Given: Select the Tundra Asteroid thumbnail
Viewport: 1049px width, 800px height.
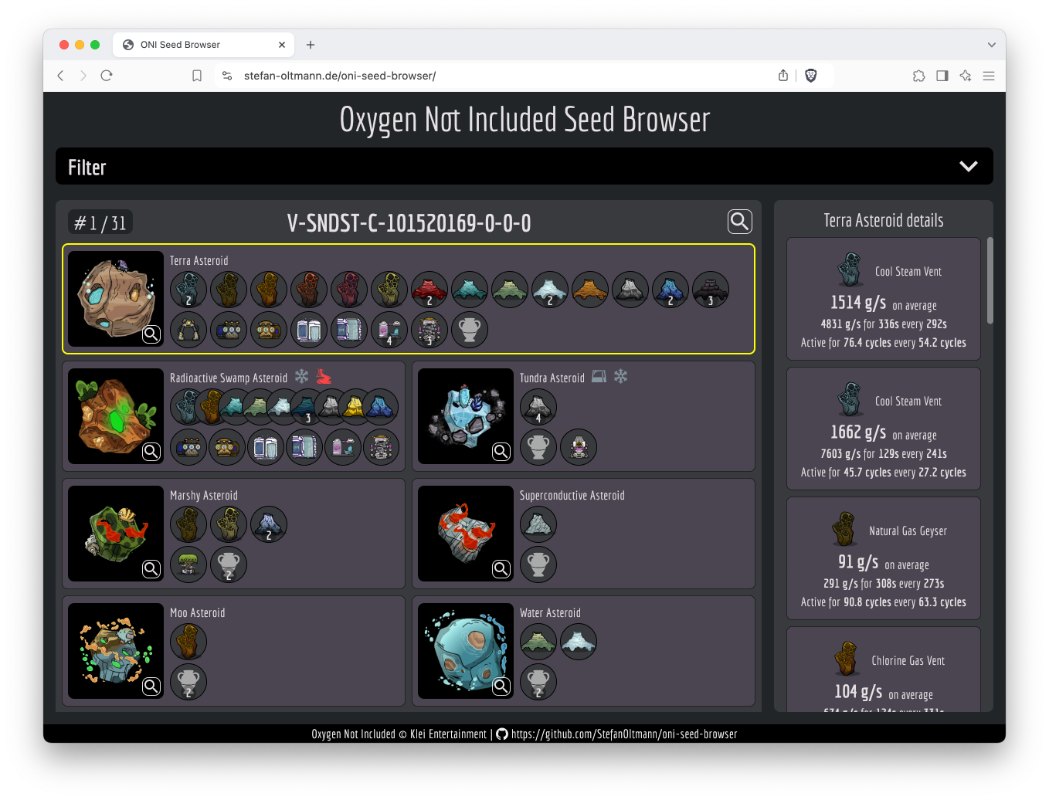Looking at the screenshot, I should (466, 416).
